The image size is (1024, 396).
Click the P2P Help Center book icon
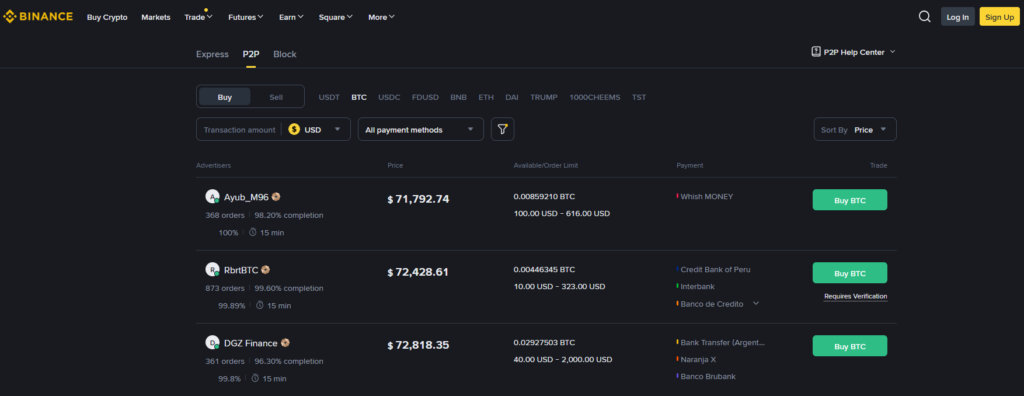coord(816,52)
